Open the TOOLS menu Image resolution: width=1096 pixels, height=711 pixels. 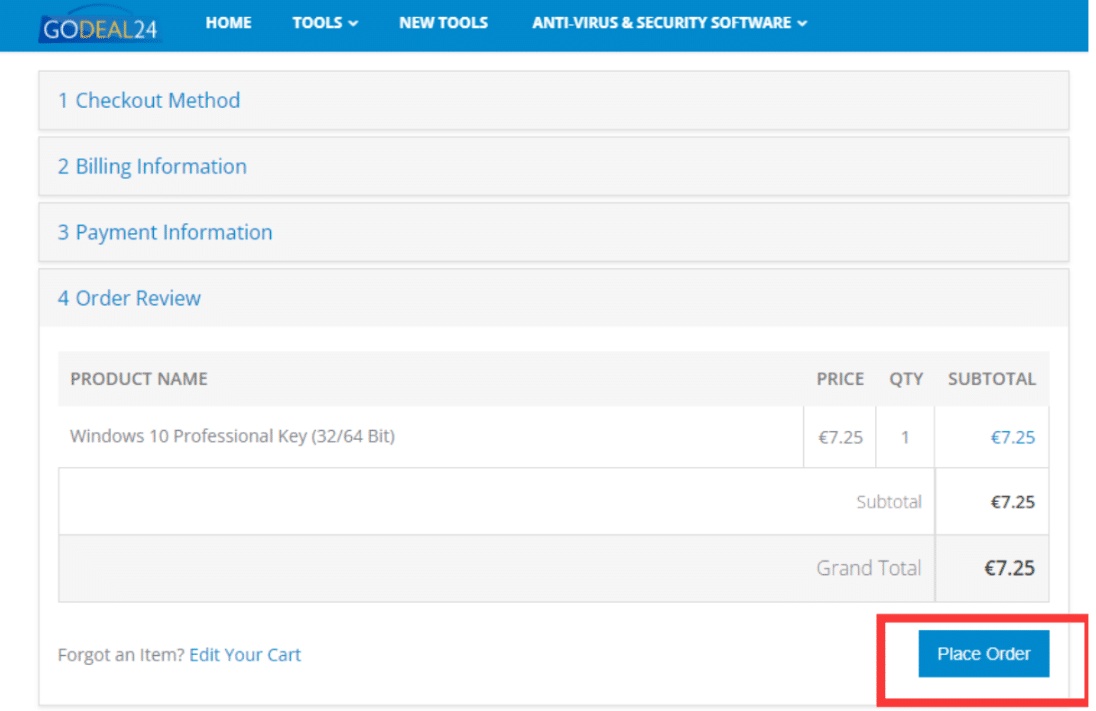point(324,23)
